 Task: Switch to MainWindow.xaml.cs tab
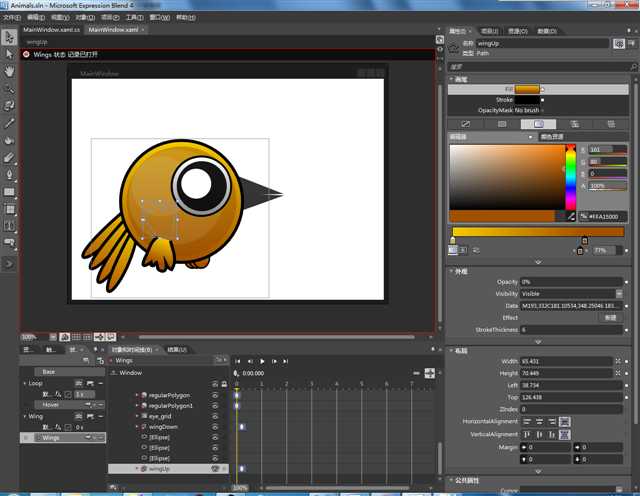(51, 30)
